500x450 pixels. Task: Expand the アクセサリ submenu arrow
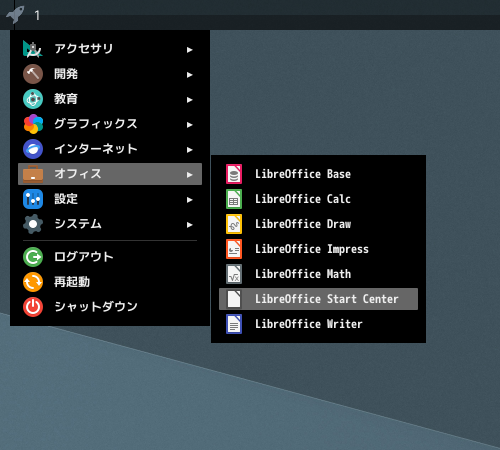[190, 50]
